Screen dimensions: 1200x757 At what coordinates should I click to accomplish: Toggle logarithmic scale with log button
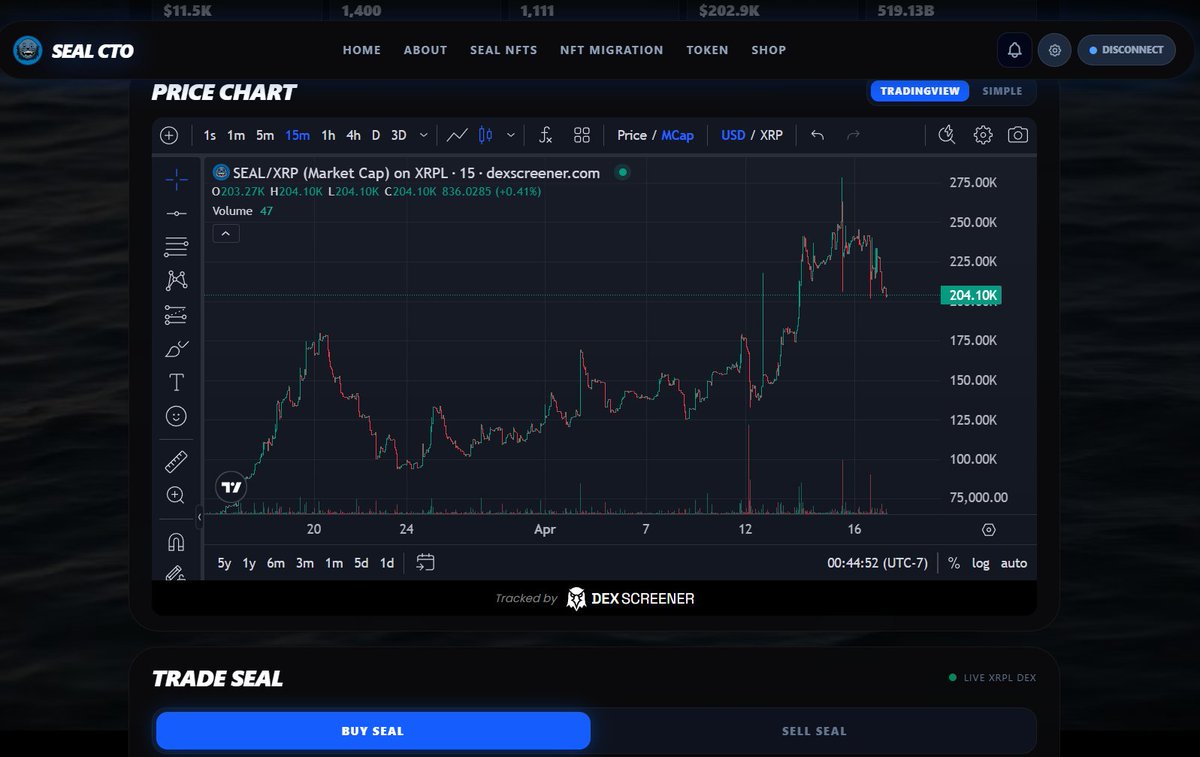click(981, 563)
